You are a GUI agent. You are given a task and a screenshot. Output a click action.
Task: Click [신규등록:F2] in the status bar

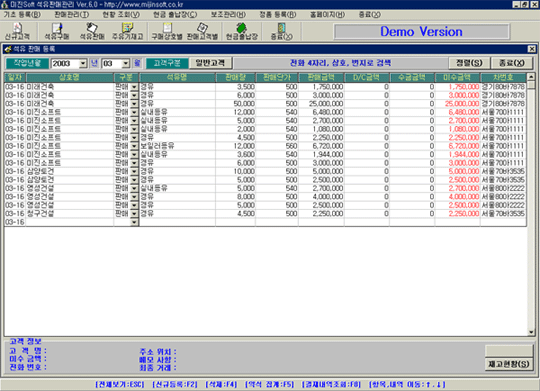pos(175,384)
